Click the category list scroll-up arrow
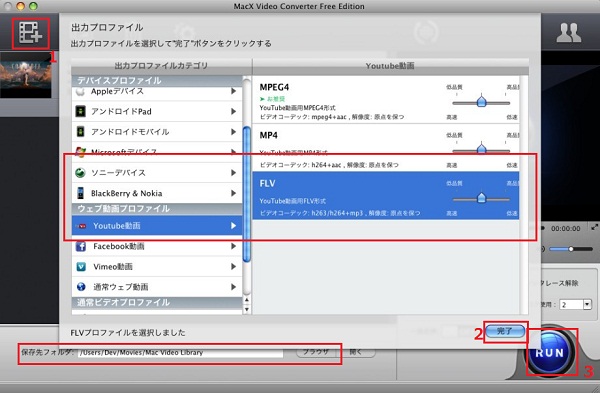The image size is (600, 393). (x=247, y=300)
